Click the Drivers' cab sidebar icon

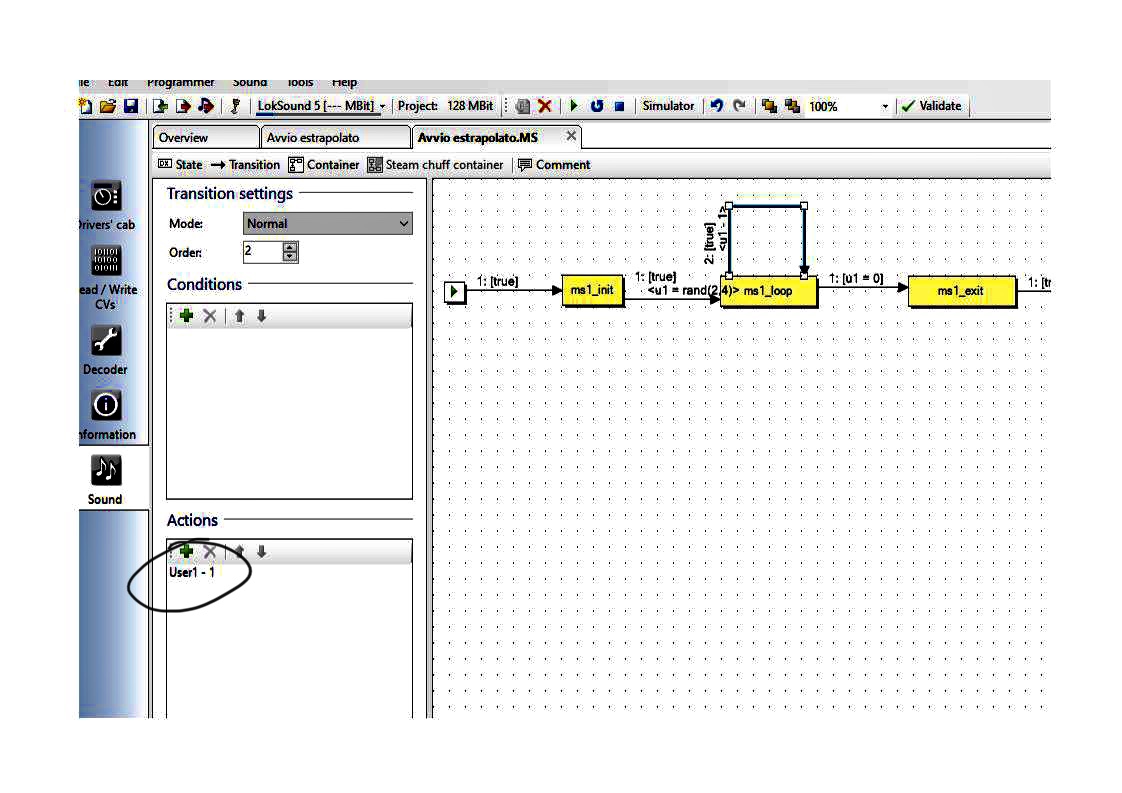105,195
